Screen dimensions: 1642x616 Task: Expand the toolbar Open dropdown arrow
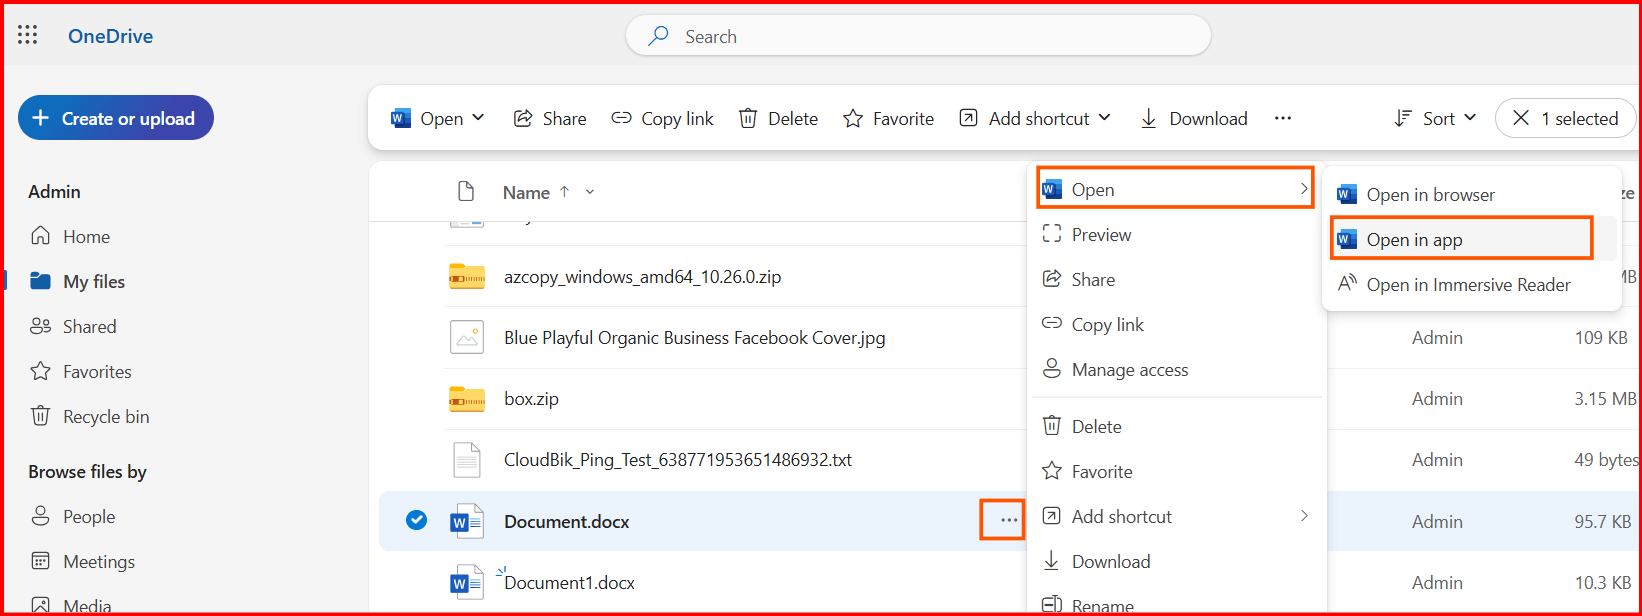[478, 118]
